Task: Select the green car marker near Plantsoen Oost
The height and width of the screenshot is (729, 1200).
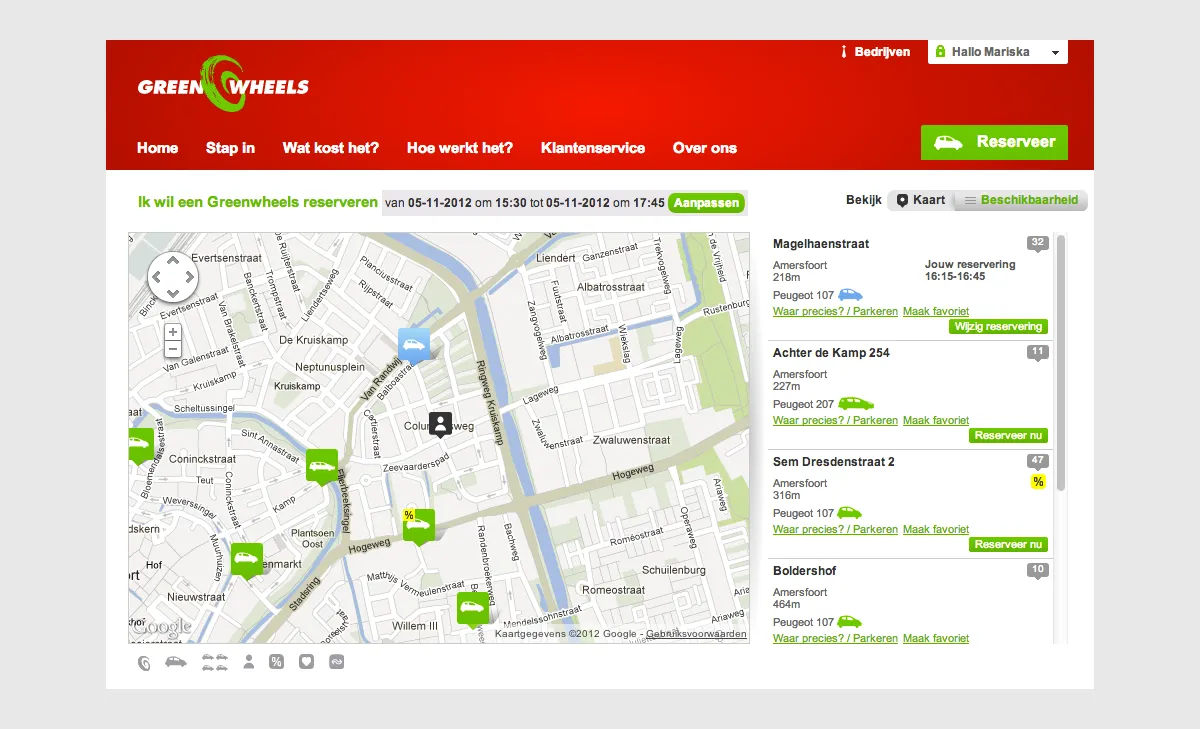Action: [x=246, y=561]
